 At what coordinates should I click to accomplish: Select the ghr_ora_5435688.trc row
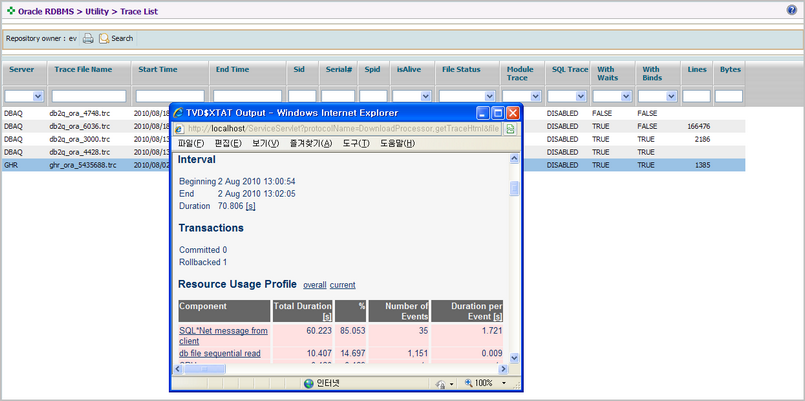(373, 165)
